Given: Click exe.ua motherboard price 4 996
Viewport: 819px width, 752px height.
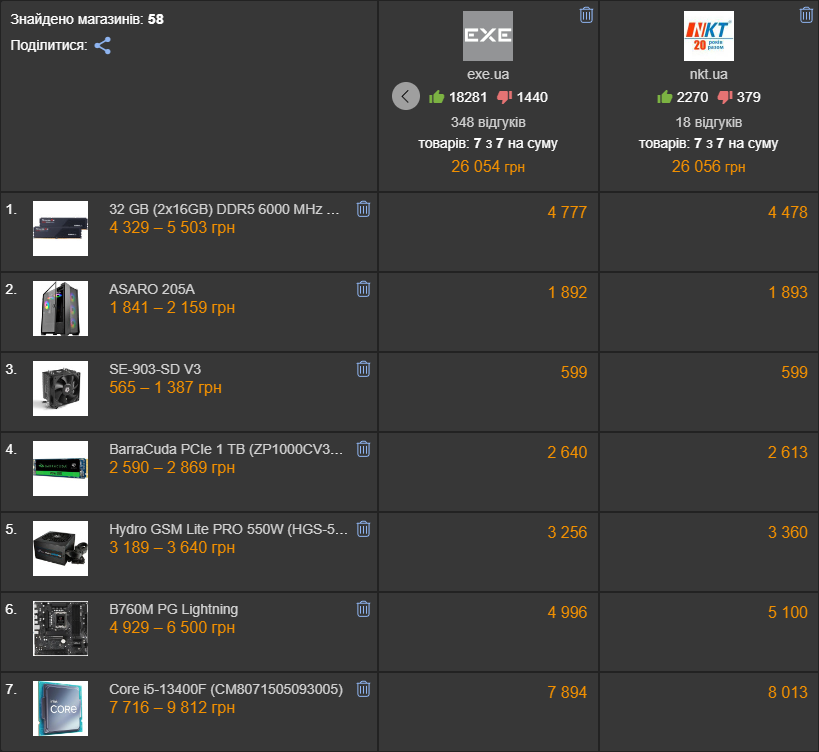Looking at the screenshot, I should pyautogui.click(x=567, y=612).
